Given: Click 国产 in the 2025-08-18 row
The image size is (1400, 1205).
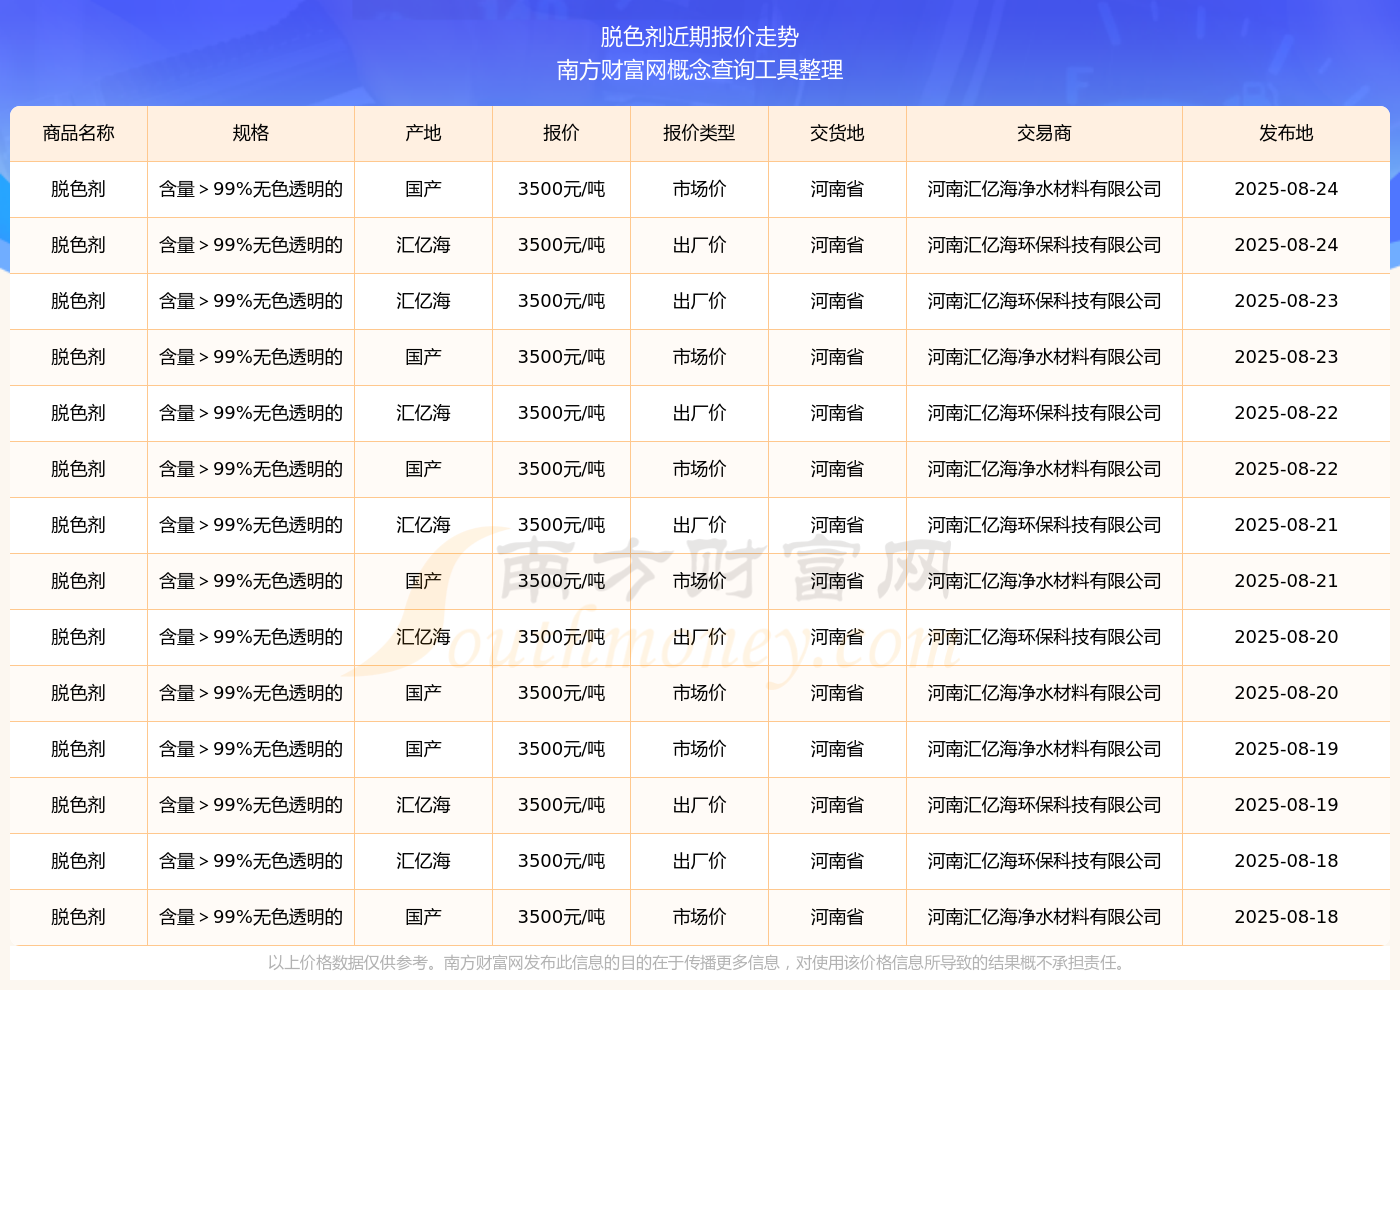Looking at the screenshot, I should [423, 917].
